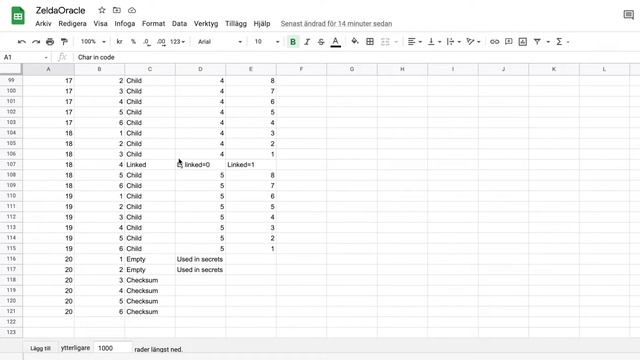This screenshot has height=360, width=640.
Task: Open the filter views dropdown arrow
Action: pyautogui.click(x=548, y=42)
